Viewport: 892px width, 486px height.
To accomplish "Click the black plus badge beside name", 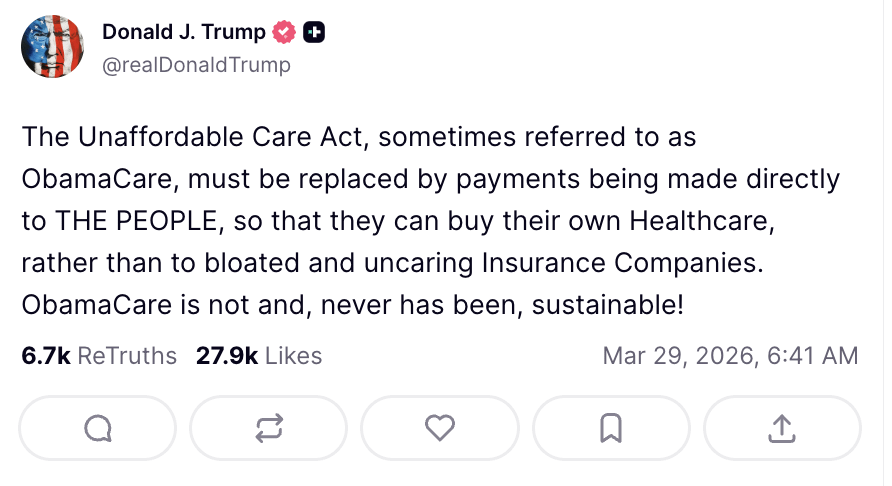I will tap(314, 33).
